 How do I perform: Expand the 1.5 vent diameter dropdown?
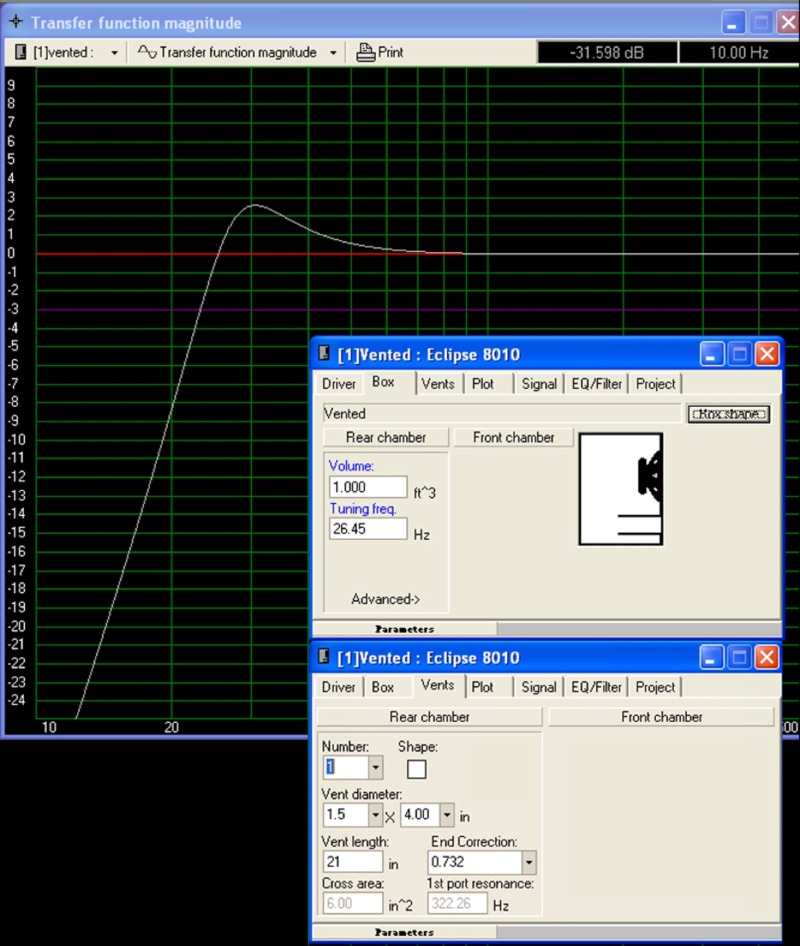point(375,815)
